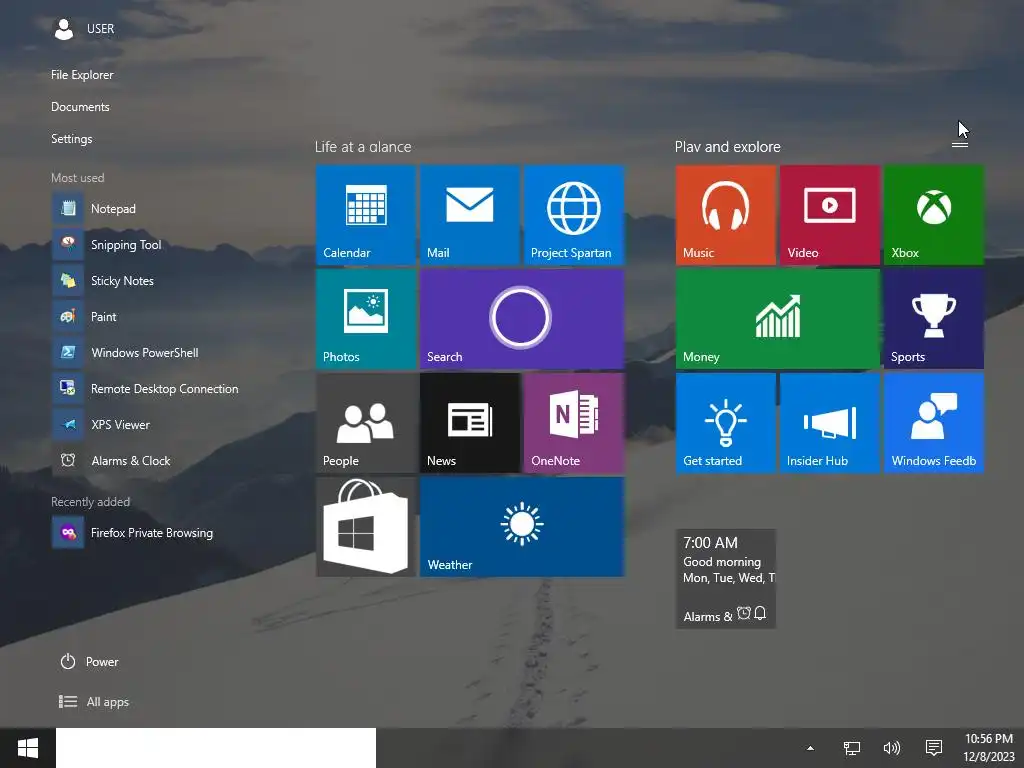Open the Alarms & Clock live tile
Image resolution: width=1024 pixels, height=768 pixels.
pos(726,579)
